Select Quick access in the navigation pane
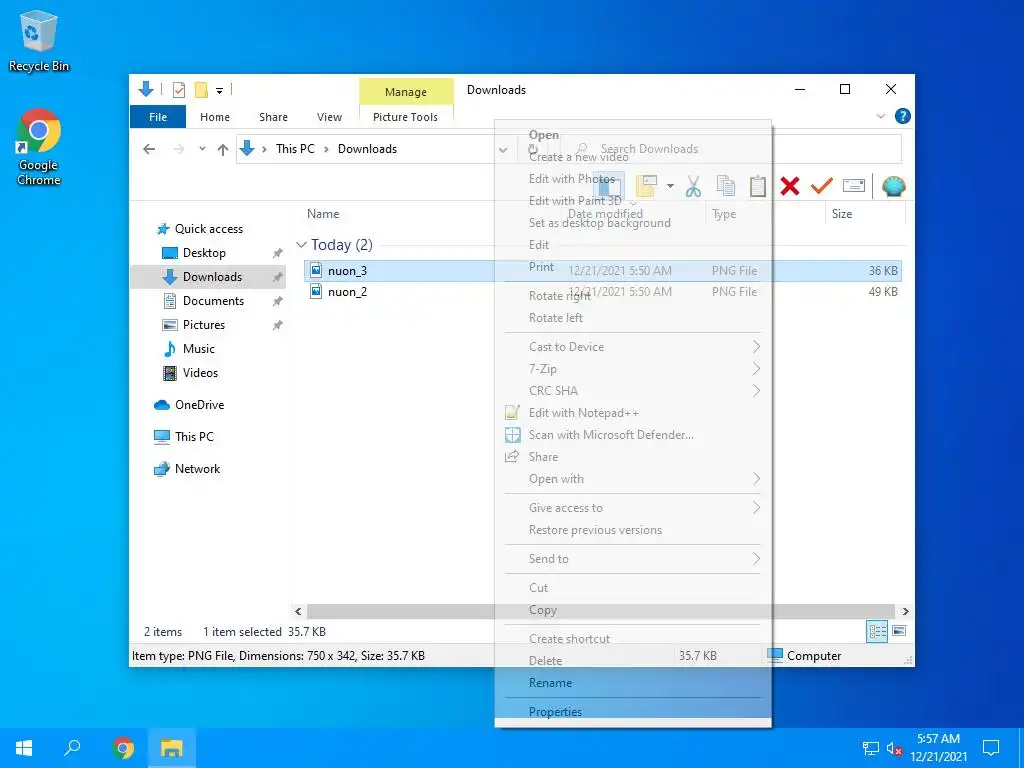The height and width of the screenshot is (768, 1024). (x=200, y=229)
